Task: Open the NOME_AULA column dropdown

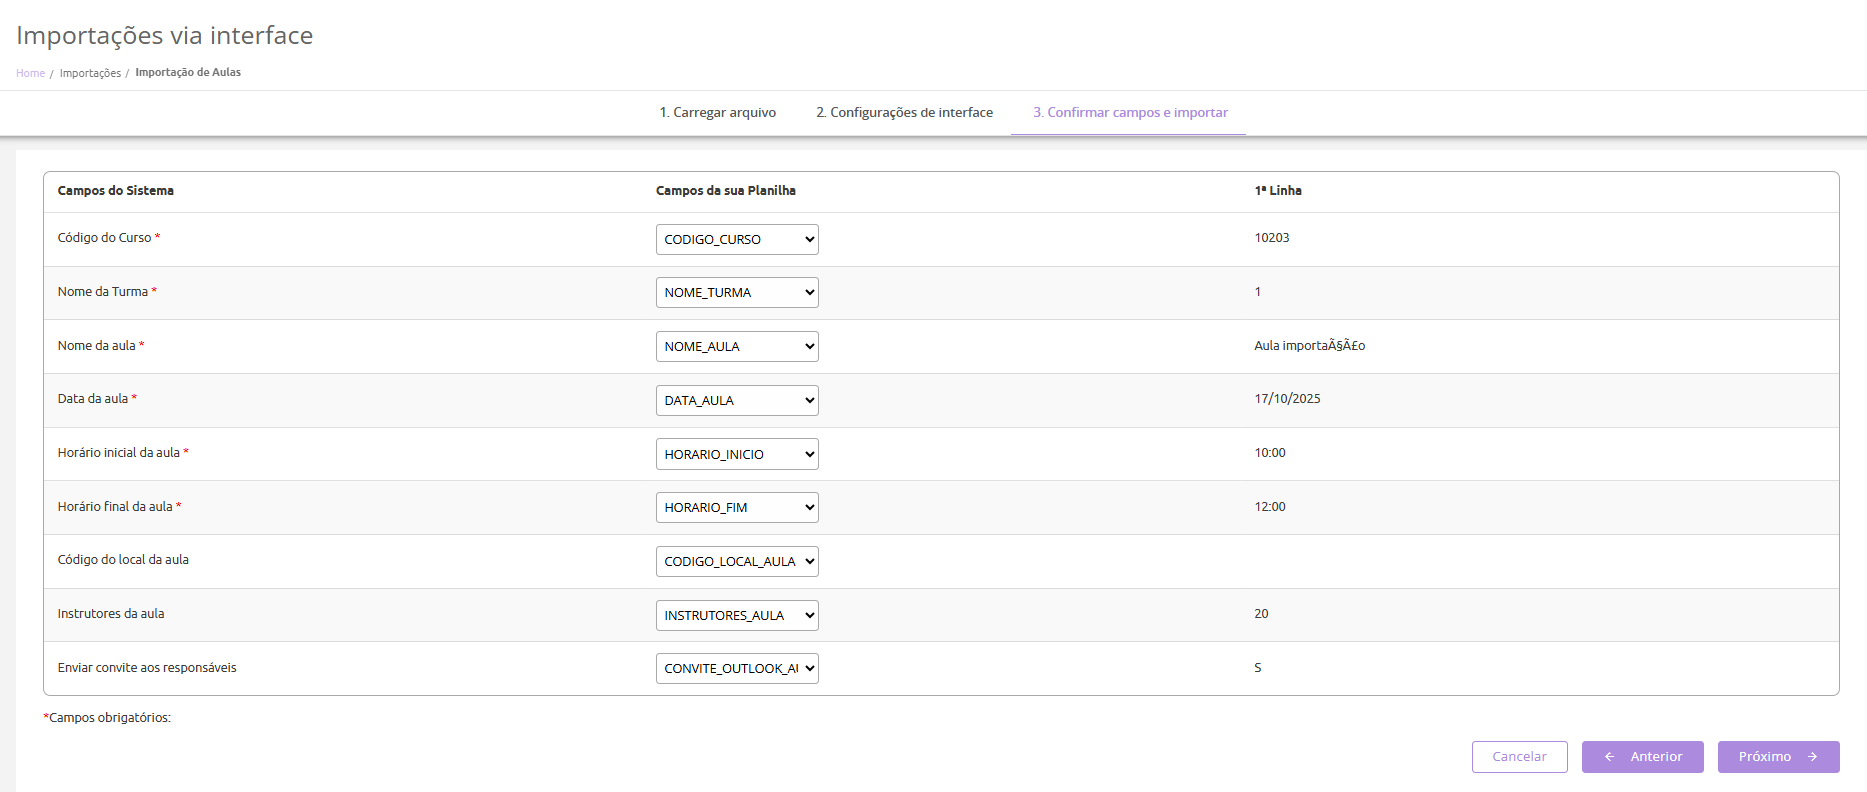Action: pyautogui.click(x=737, y=347)
